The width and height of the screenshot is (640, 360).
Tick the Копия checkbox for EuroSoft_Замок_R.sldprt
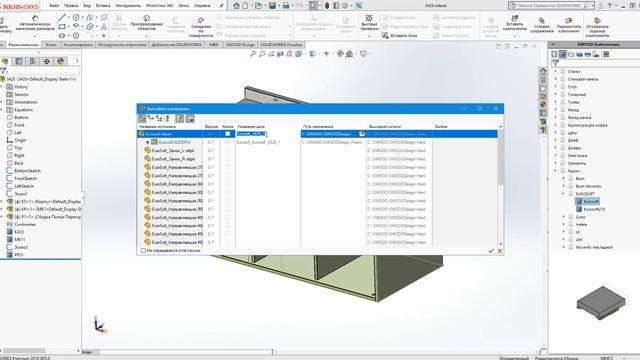228,159
